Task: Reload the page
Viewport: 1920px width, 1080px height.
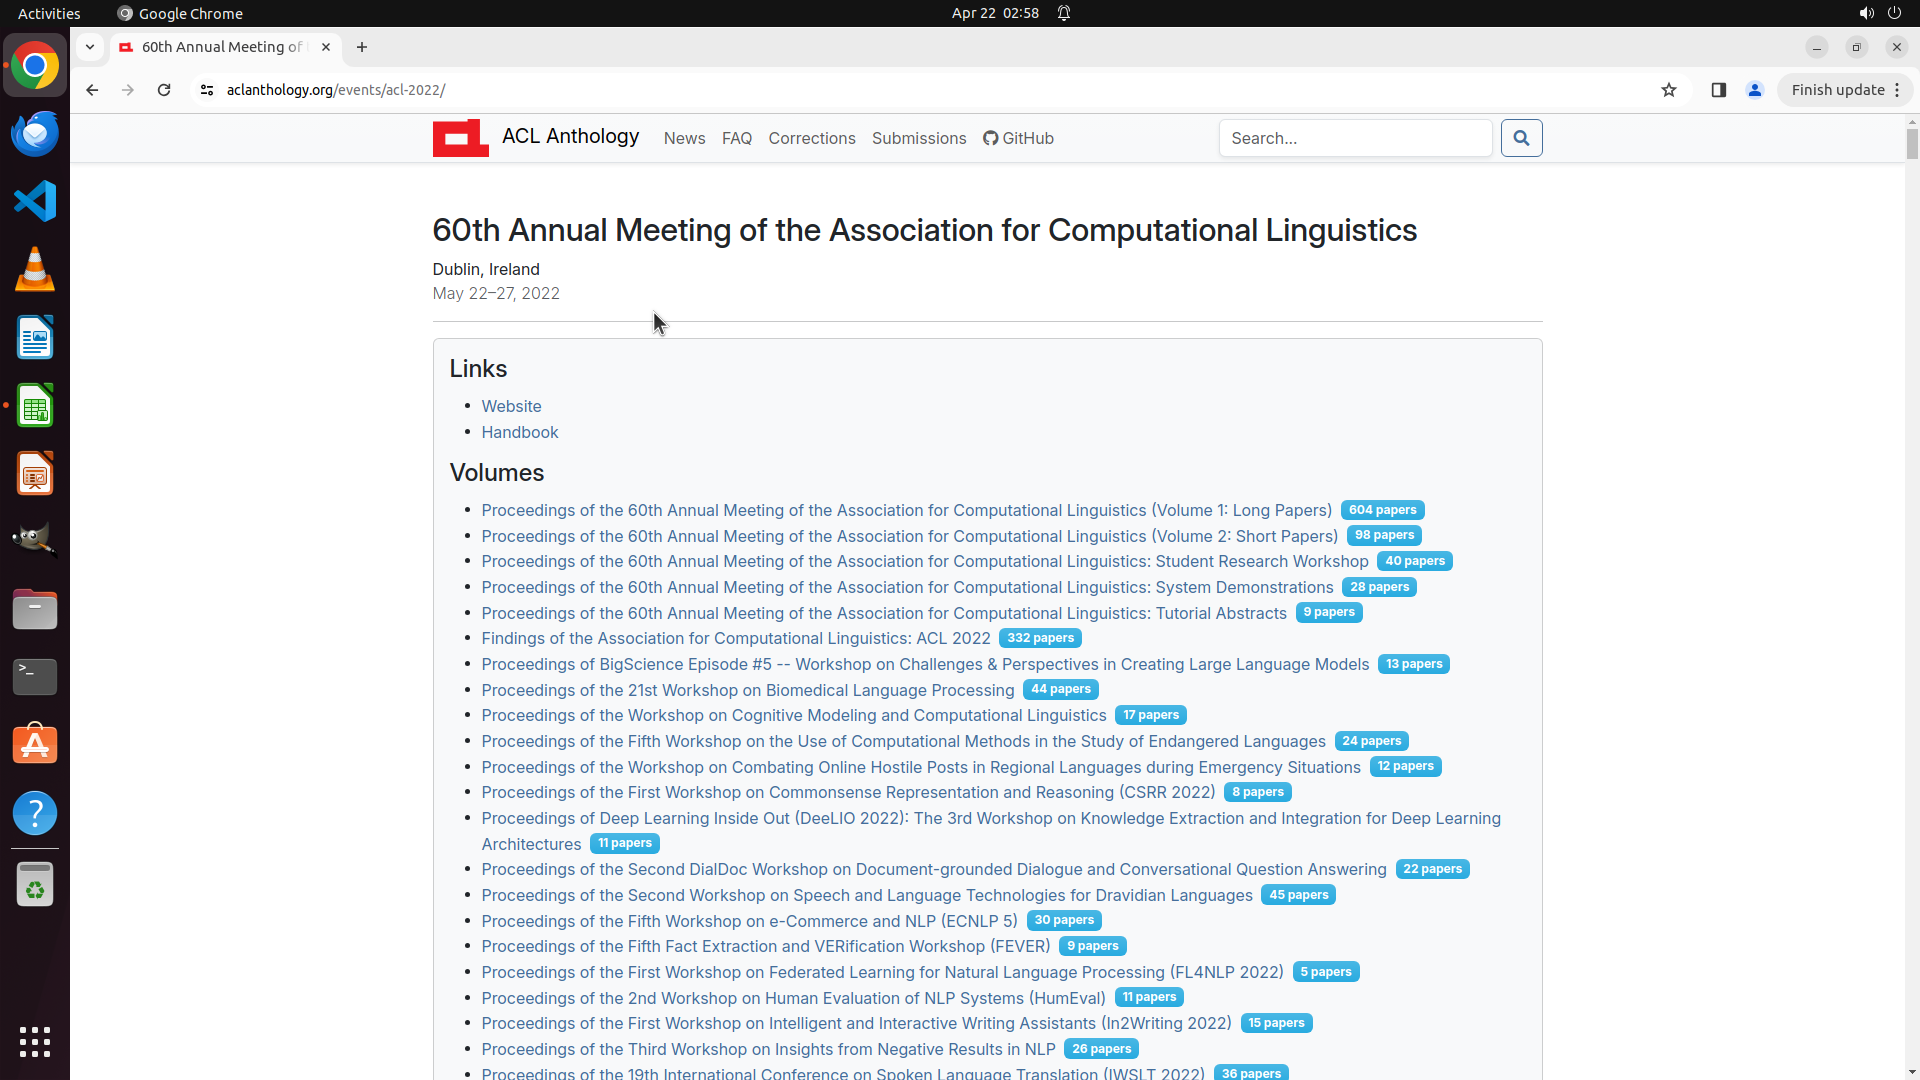Action: click(x=164, y=90)
